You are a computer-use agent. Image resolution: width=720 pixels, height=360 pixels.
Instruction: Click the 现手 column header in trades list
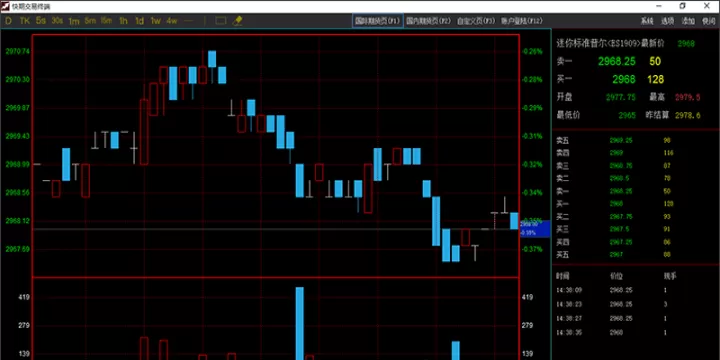(x=670, y=276)
